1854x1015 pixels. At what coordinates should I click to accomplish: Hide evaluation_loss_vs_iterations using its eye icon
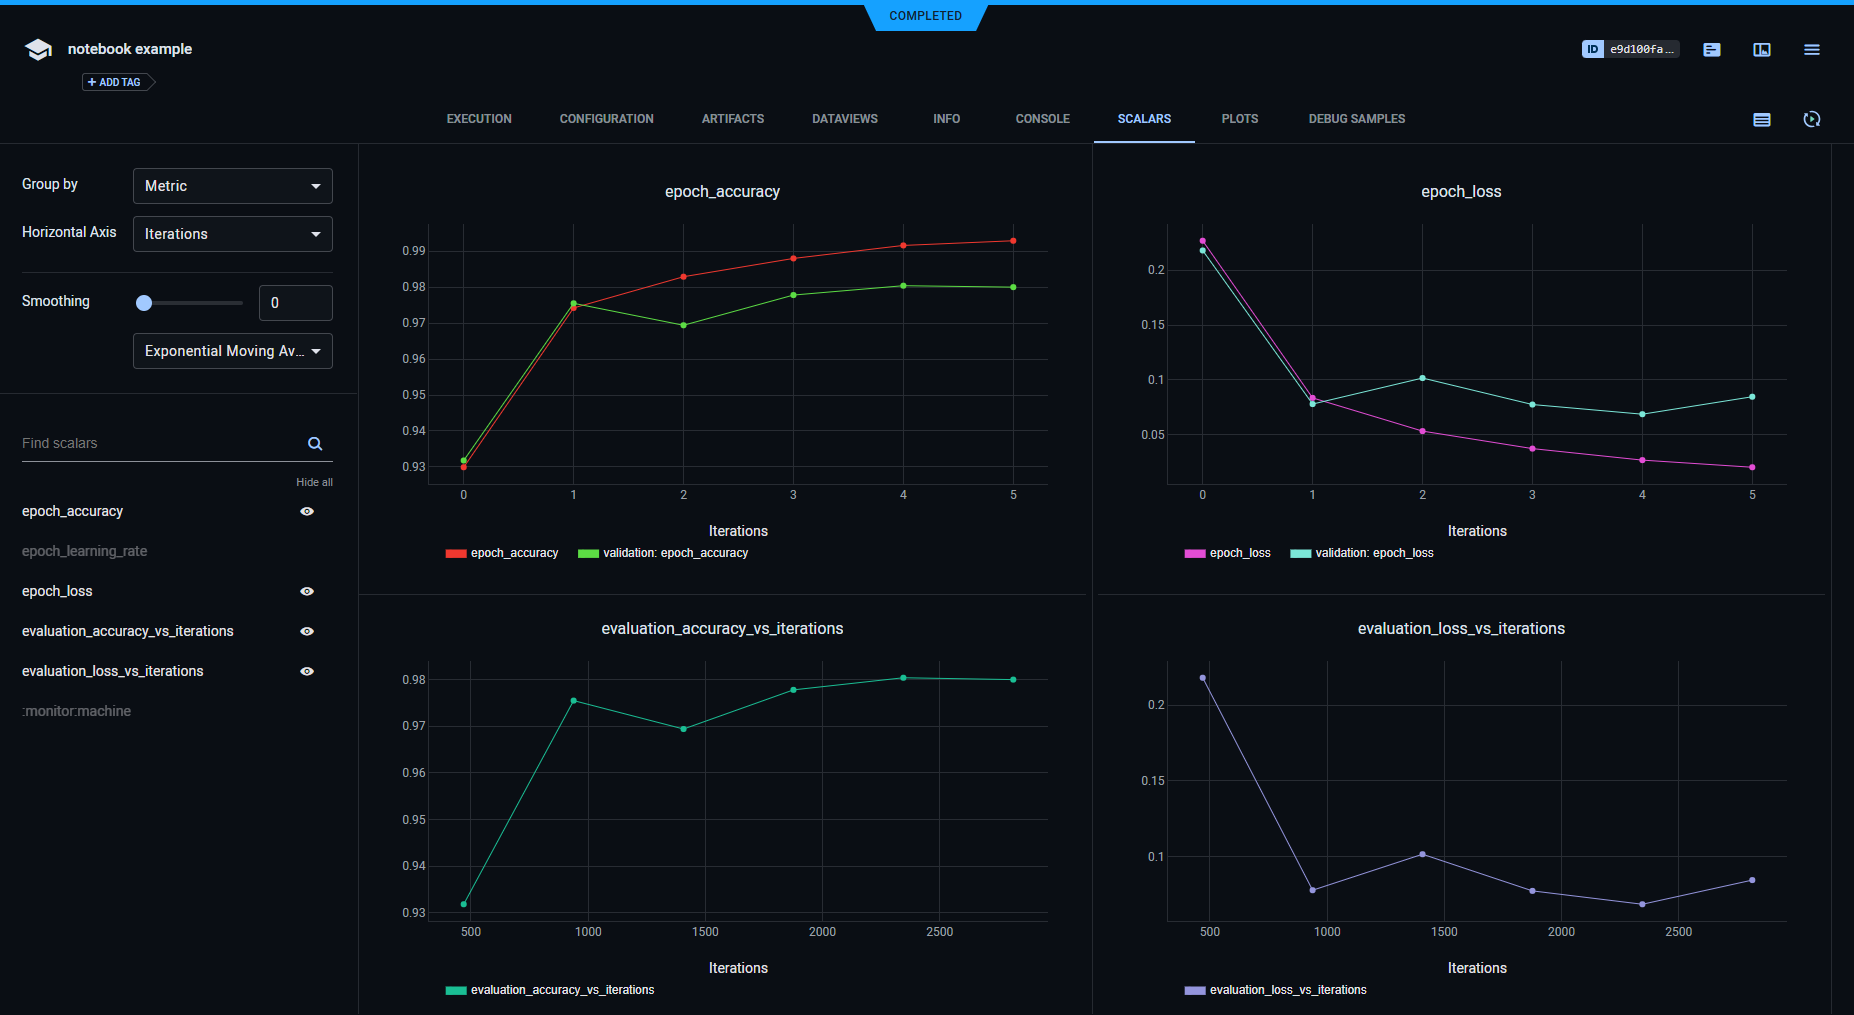click(307, 671)
